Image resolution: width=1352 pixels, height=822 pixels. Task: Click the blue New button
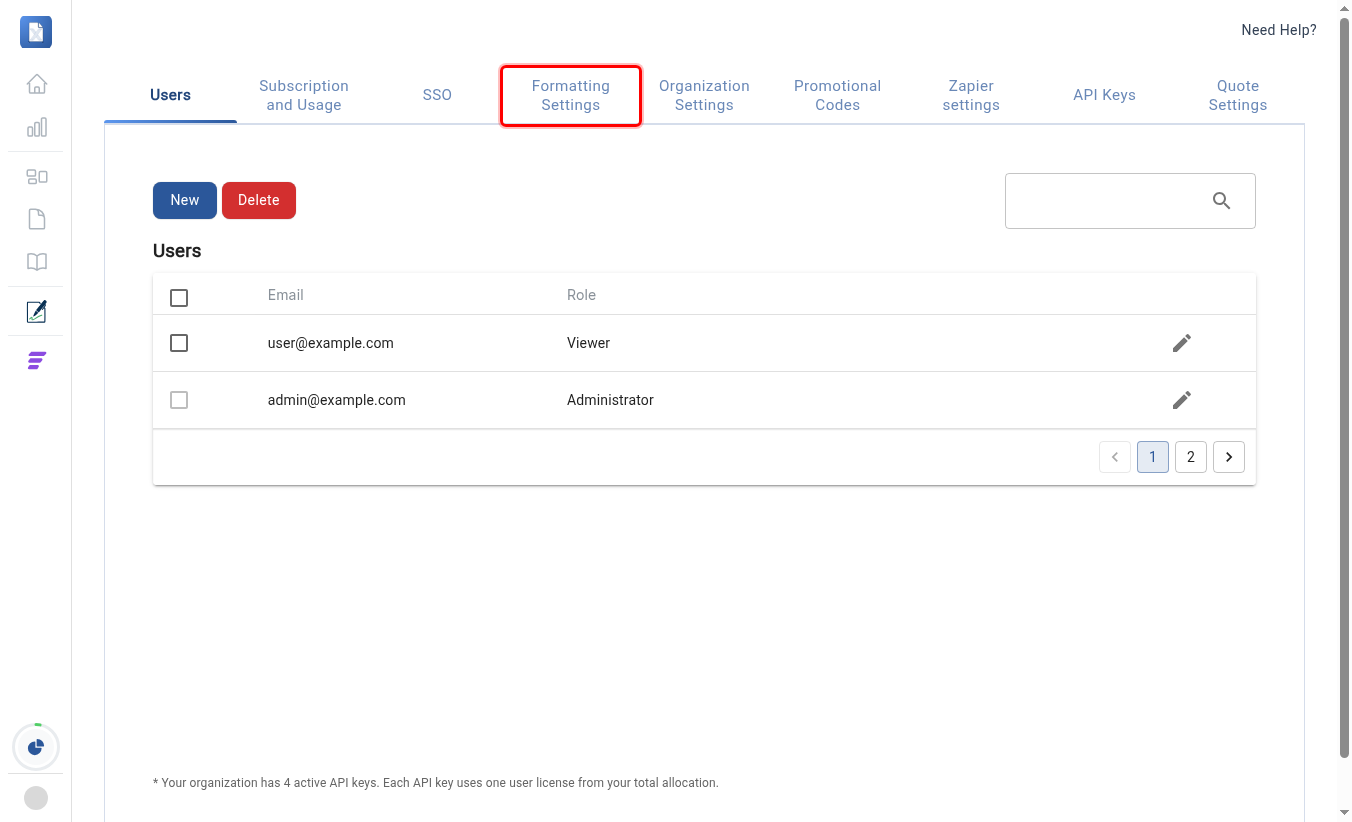[185, 200]
